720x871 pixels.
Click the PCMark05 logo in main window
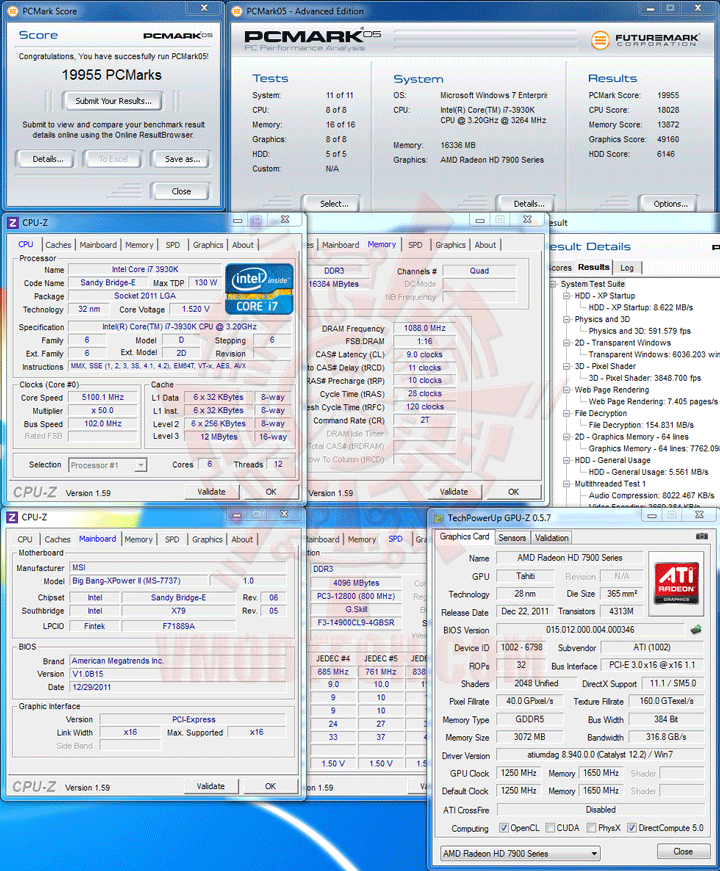[313, 37]
